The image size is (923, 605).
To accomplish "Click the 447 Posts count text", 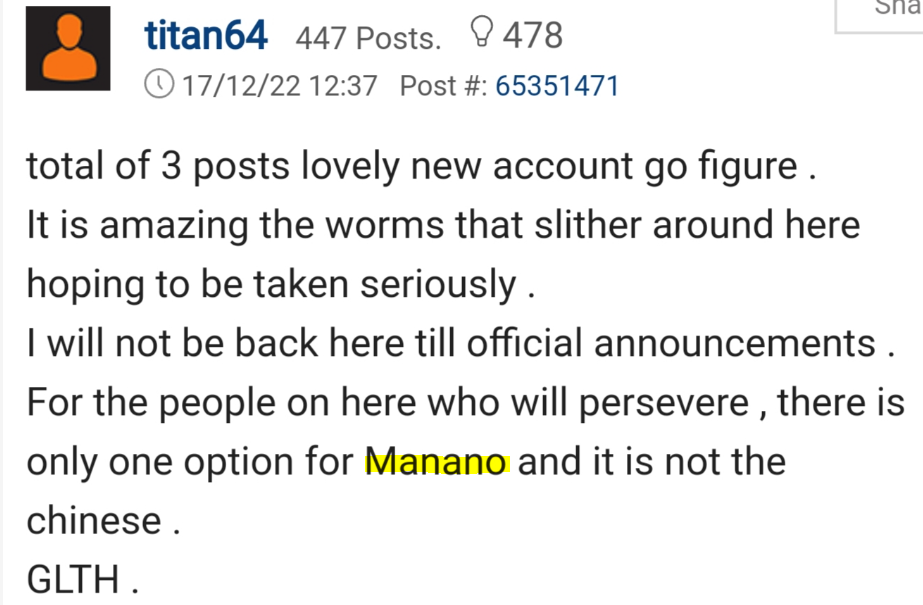I will [367, 39].
